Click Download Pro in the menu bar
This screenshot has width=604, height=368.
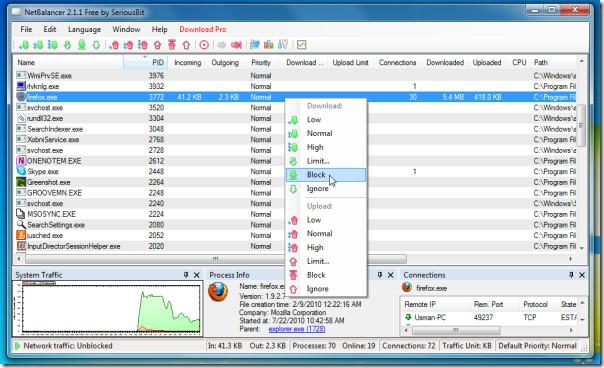click(x=203, y=29)
